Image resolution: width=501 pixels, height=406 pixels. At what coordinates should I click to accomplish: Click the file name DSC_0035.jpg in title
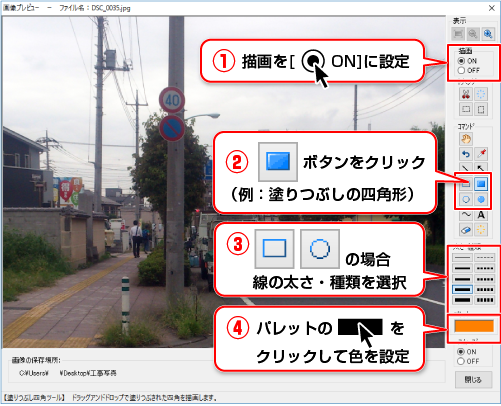pyautogui.click(x=111, y=8)
